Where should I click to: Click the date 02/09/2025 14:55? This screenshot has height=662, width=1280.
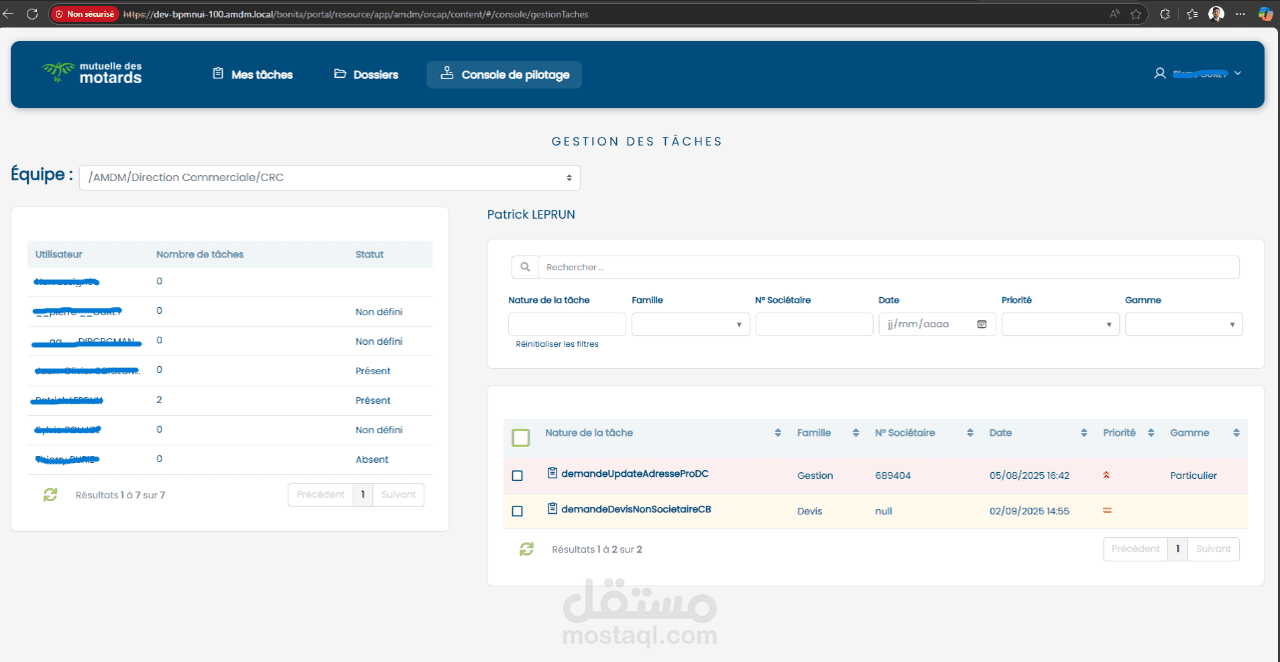[1029, 511]
